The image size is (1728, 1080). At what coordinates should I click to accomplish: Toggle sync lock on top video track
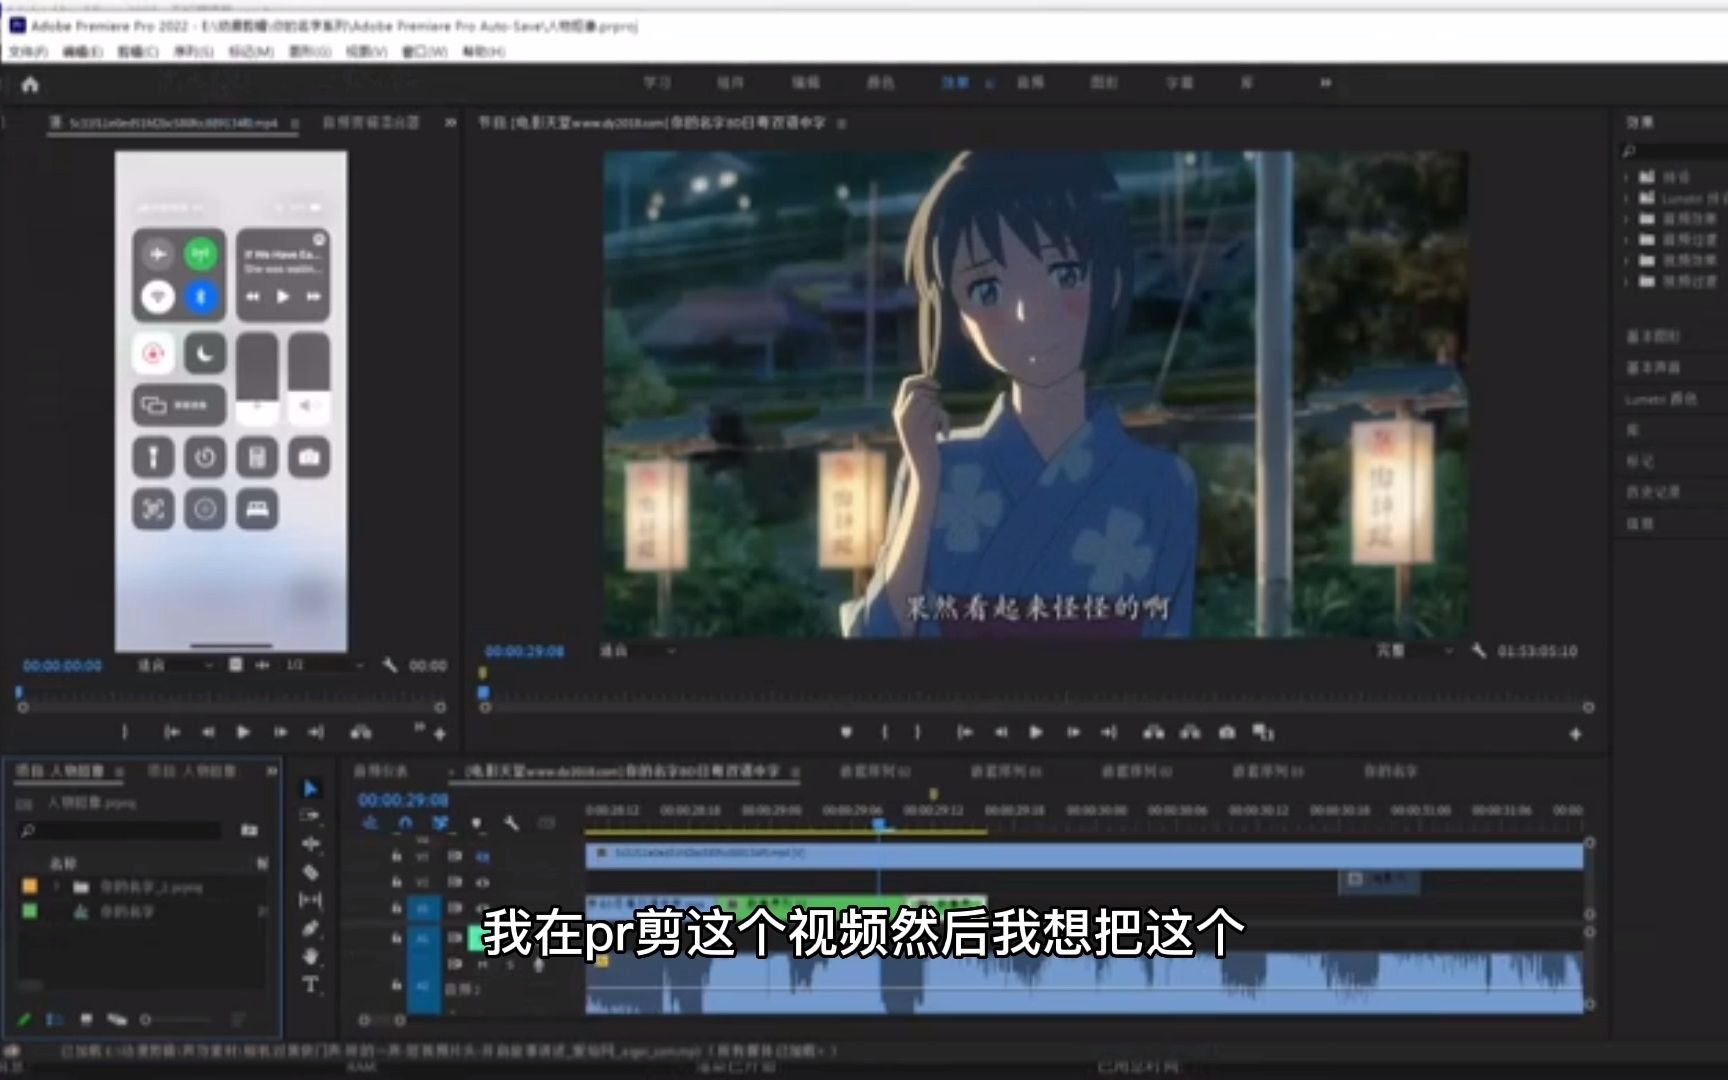[455, 857]
